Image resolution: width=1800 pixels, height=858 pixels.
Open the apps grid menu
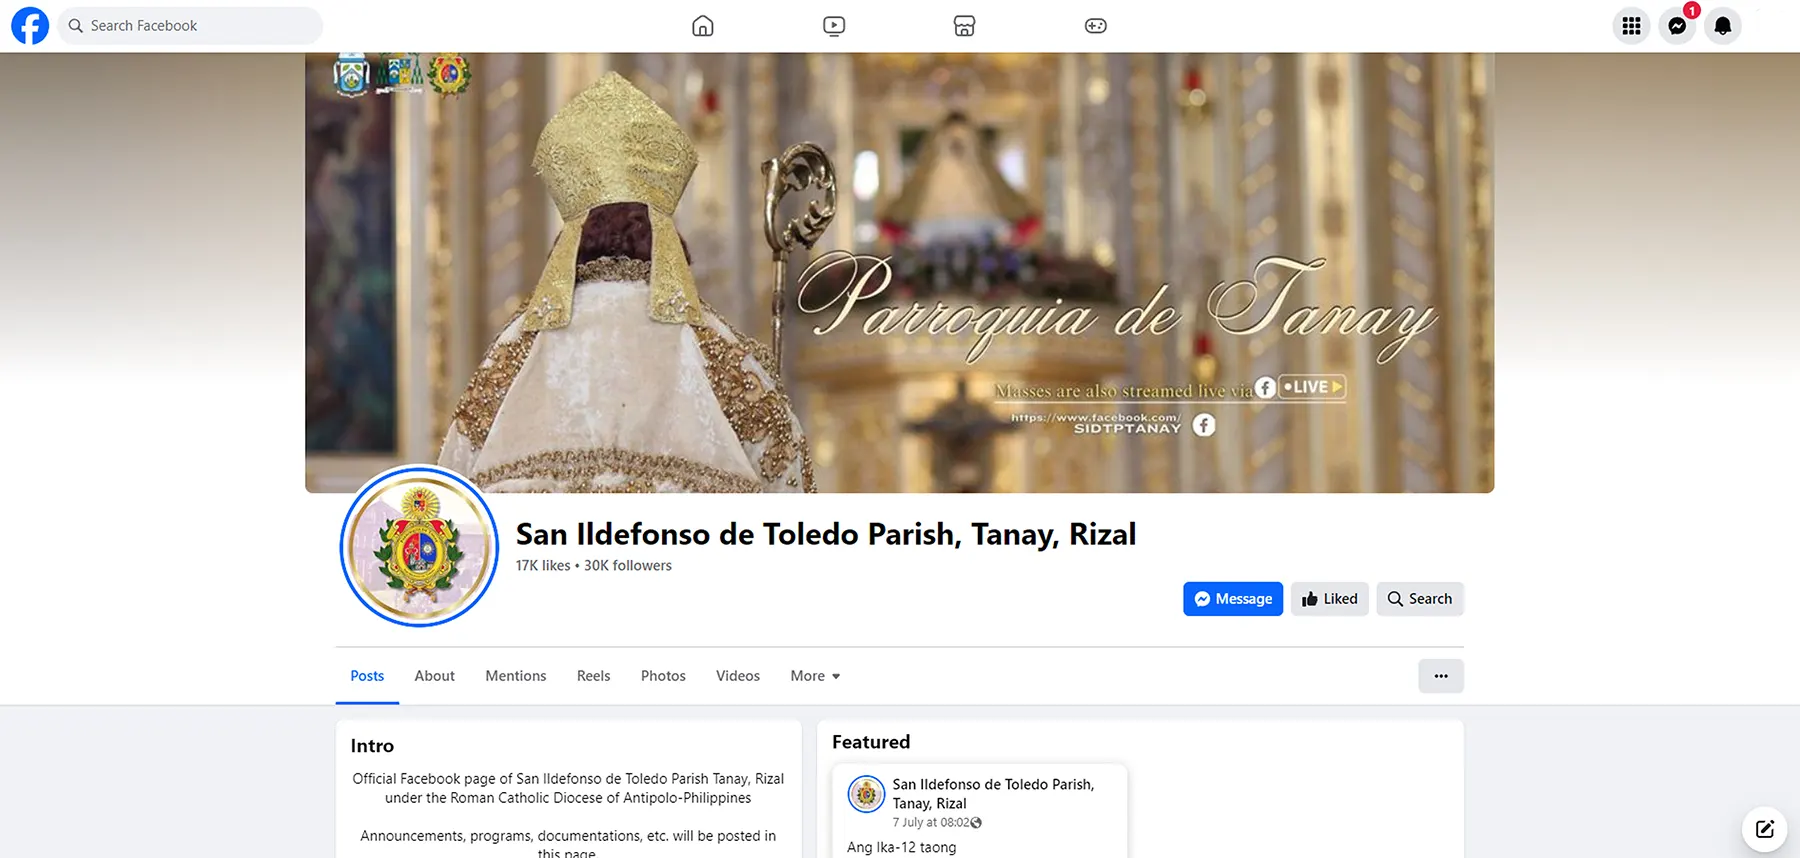[x=1631, y=26]
